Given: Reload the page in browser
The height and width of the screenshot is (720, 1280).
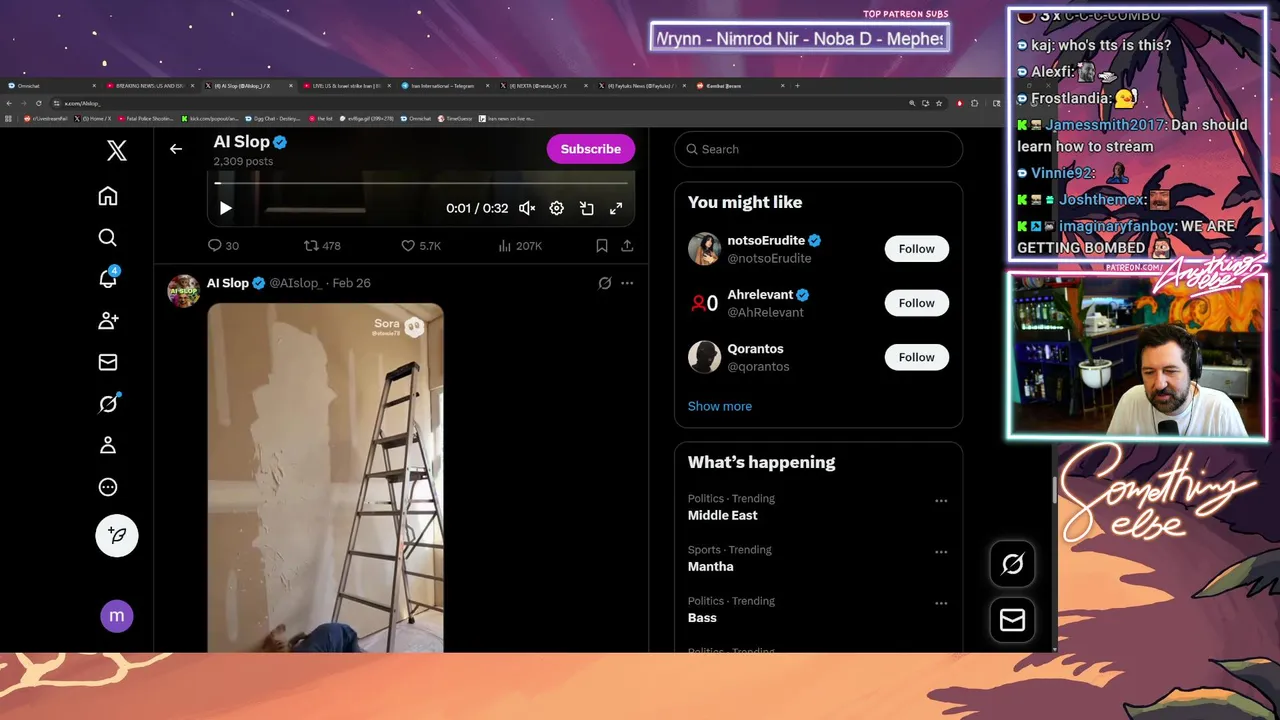Looking at the screenshot, I should (38, 103).
